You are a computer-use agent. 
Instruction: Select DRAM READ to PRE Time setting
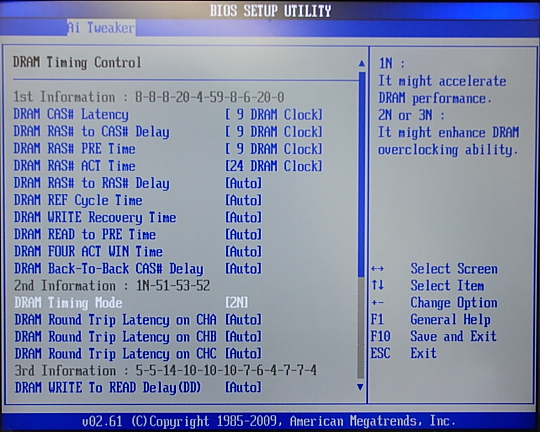pos(138,234)
